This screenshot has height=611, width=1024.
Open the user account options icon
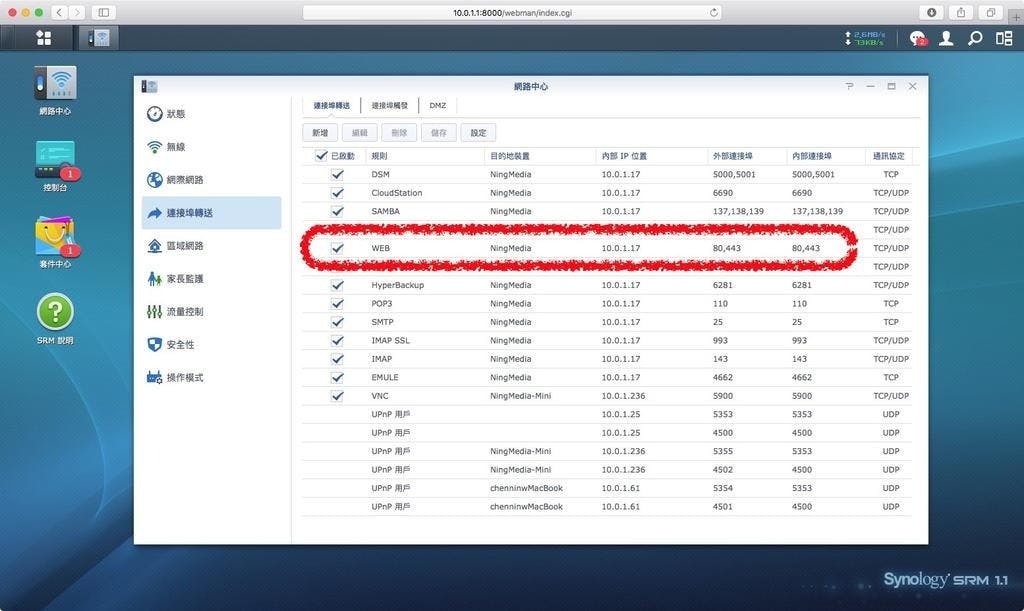pyautogui.click(x=946, y=38)
